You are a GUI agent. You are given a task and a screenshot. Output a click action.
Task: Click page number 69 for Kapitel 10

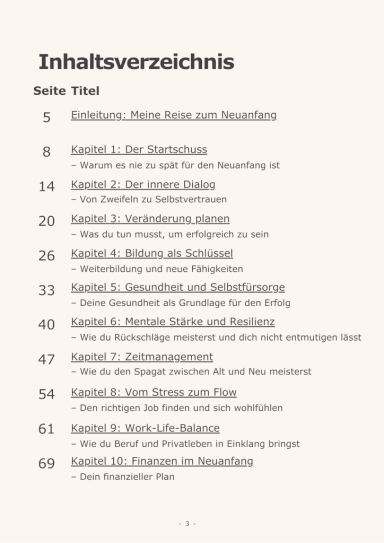click(46, 463)
